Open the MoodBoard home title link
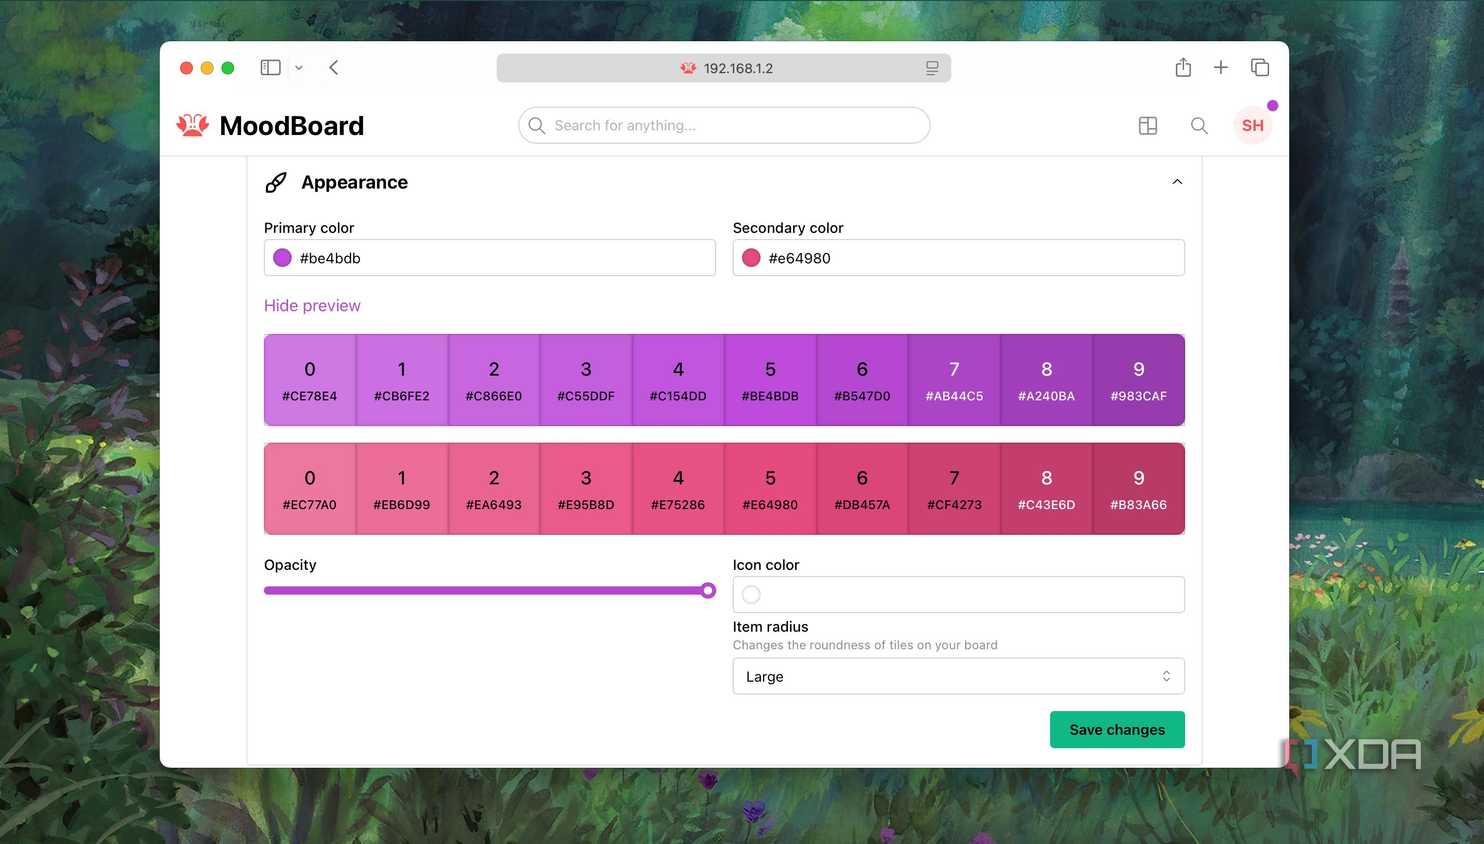This screenshot has height=844, width=1484. pos(292,126)
